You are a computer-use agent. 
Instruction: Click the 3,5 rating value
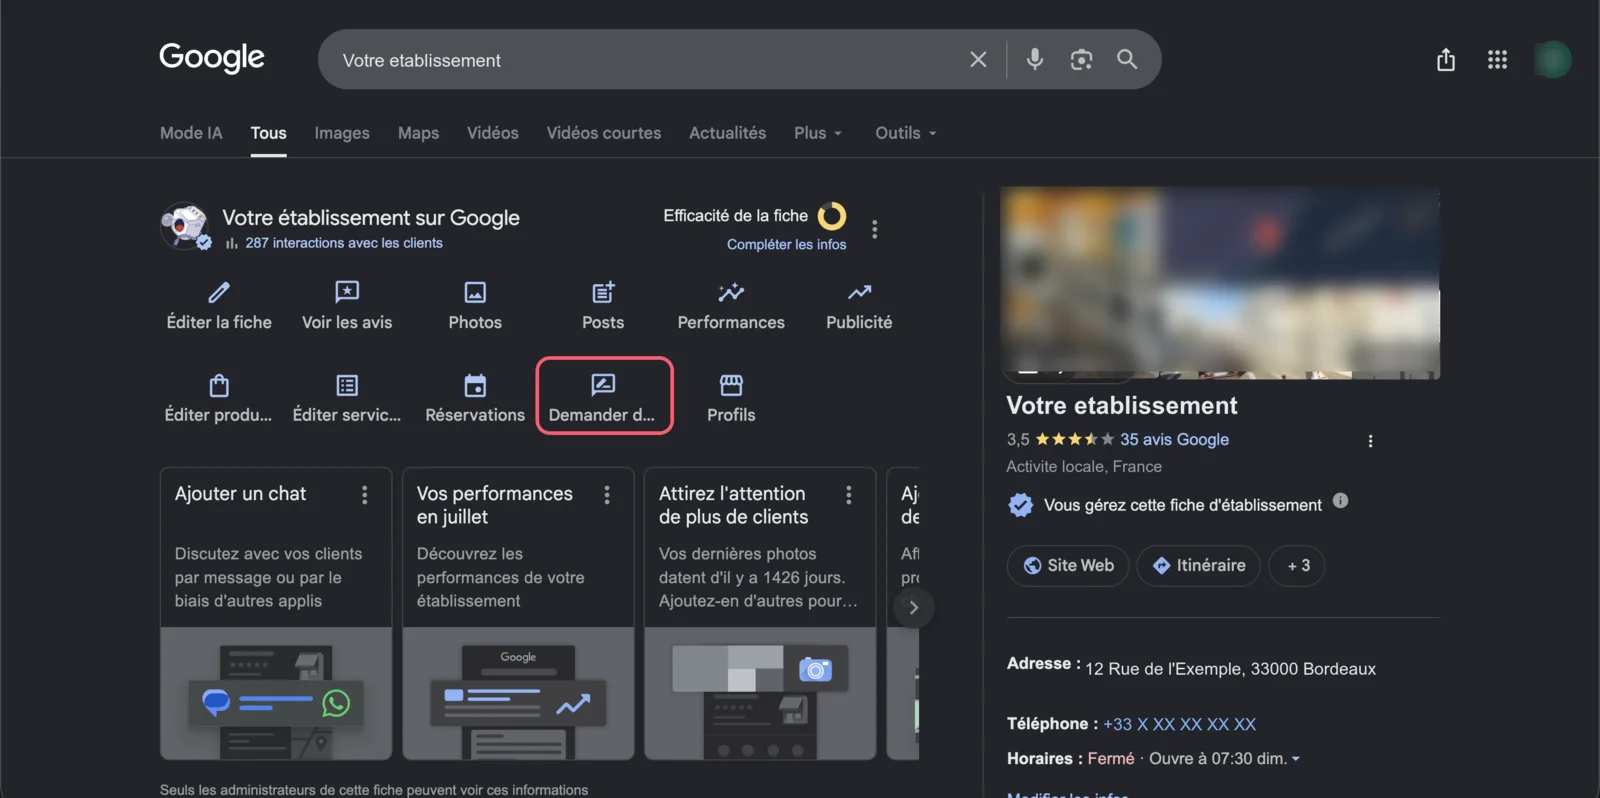tap(1018, 439)
